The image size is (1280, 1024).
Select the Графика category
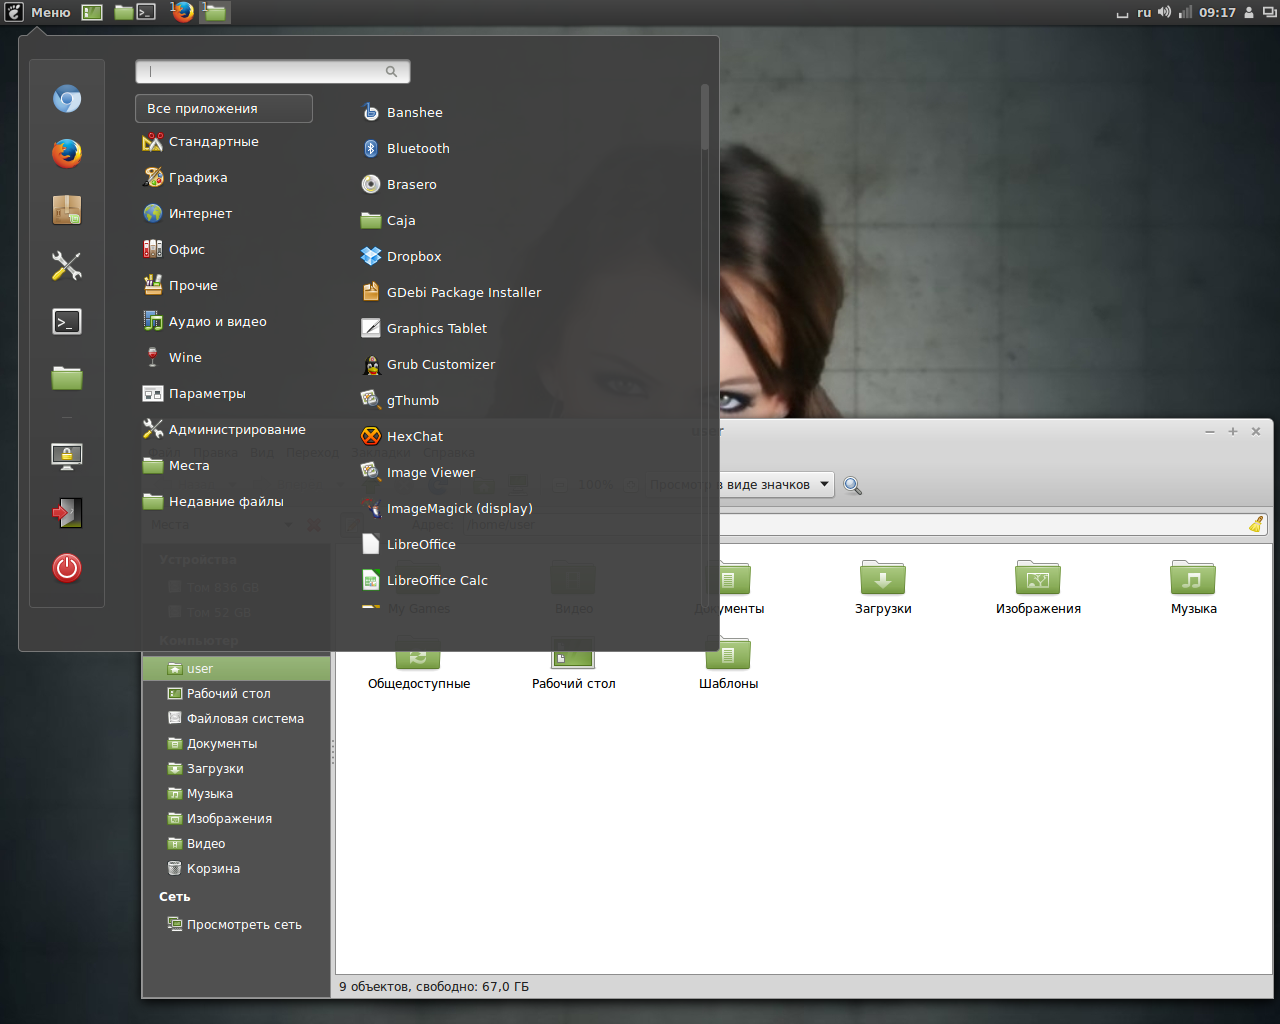(185, 178)
